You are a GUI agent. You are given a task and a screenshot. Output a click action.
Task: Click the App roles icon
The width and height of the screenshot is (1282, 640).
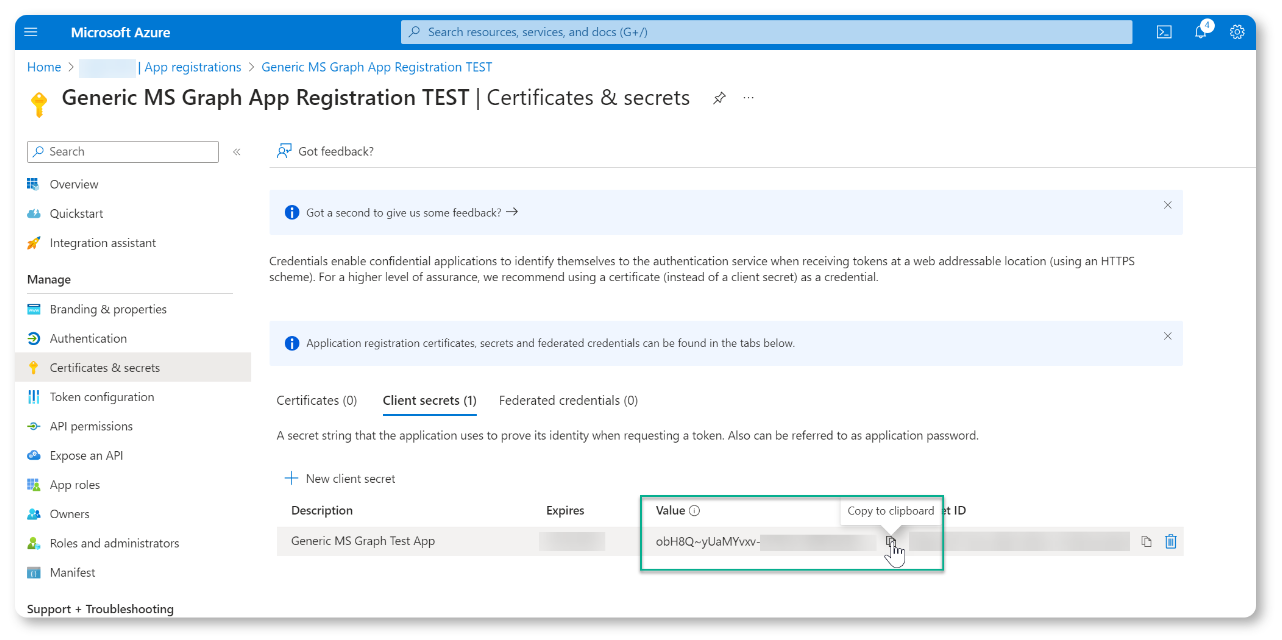click(33, 485)
